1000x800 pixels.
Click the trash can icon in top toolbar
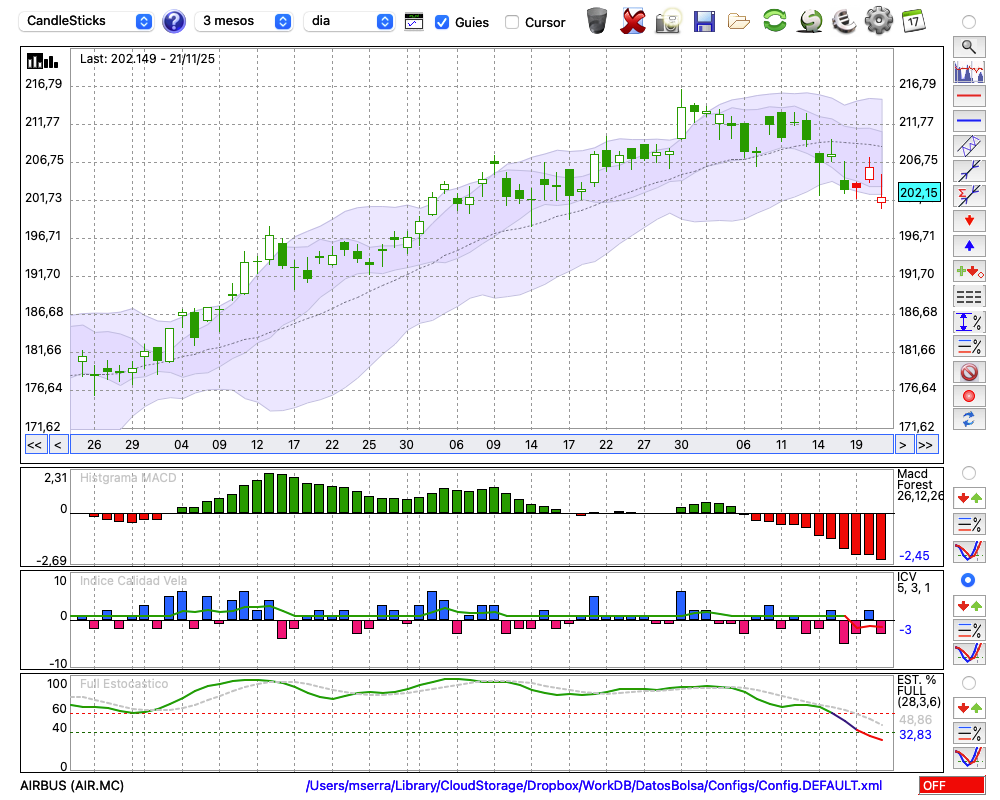[597, 21]
